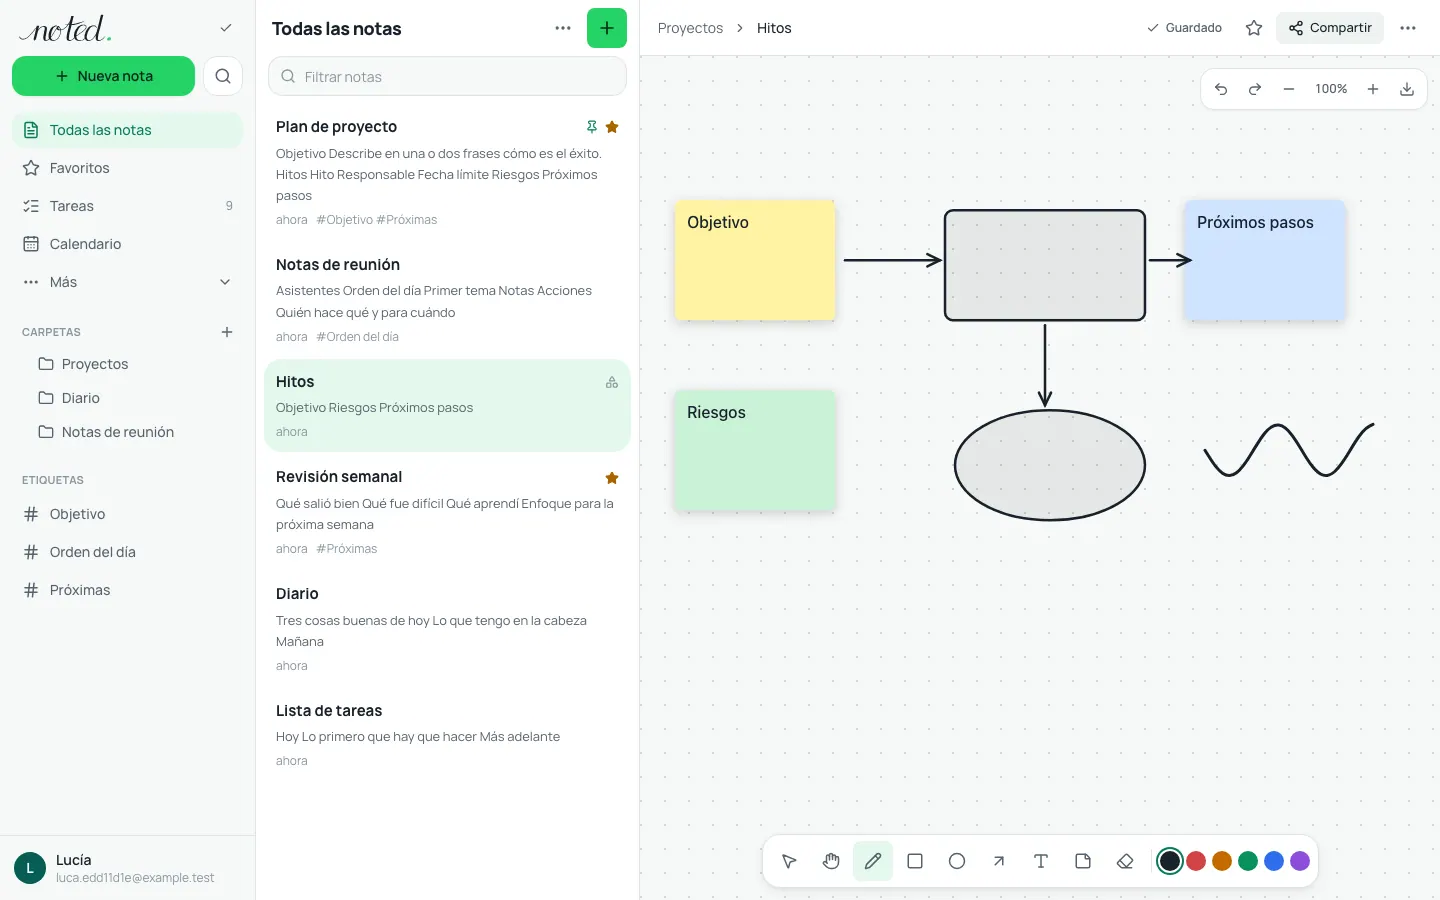This screenshot has height=900, width=1440.
Task: Open note options menu in the top-right corner
Action: coord(1408,28)
